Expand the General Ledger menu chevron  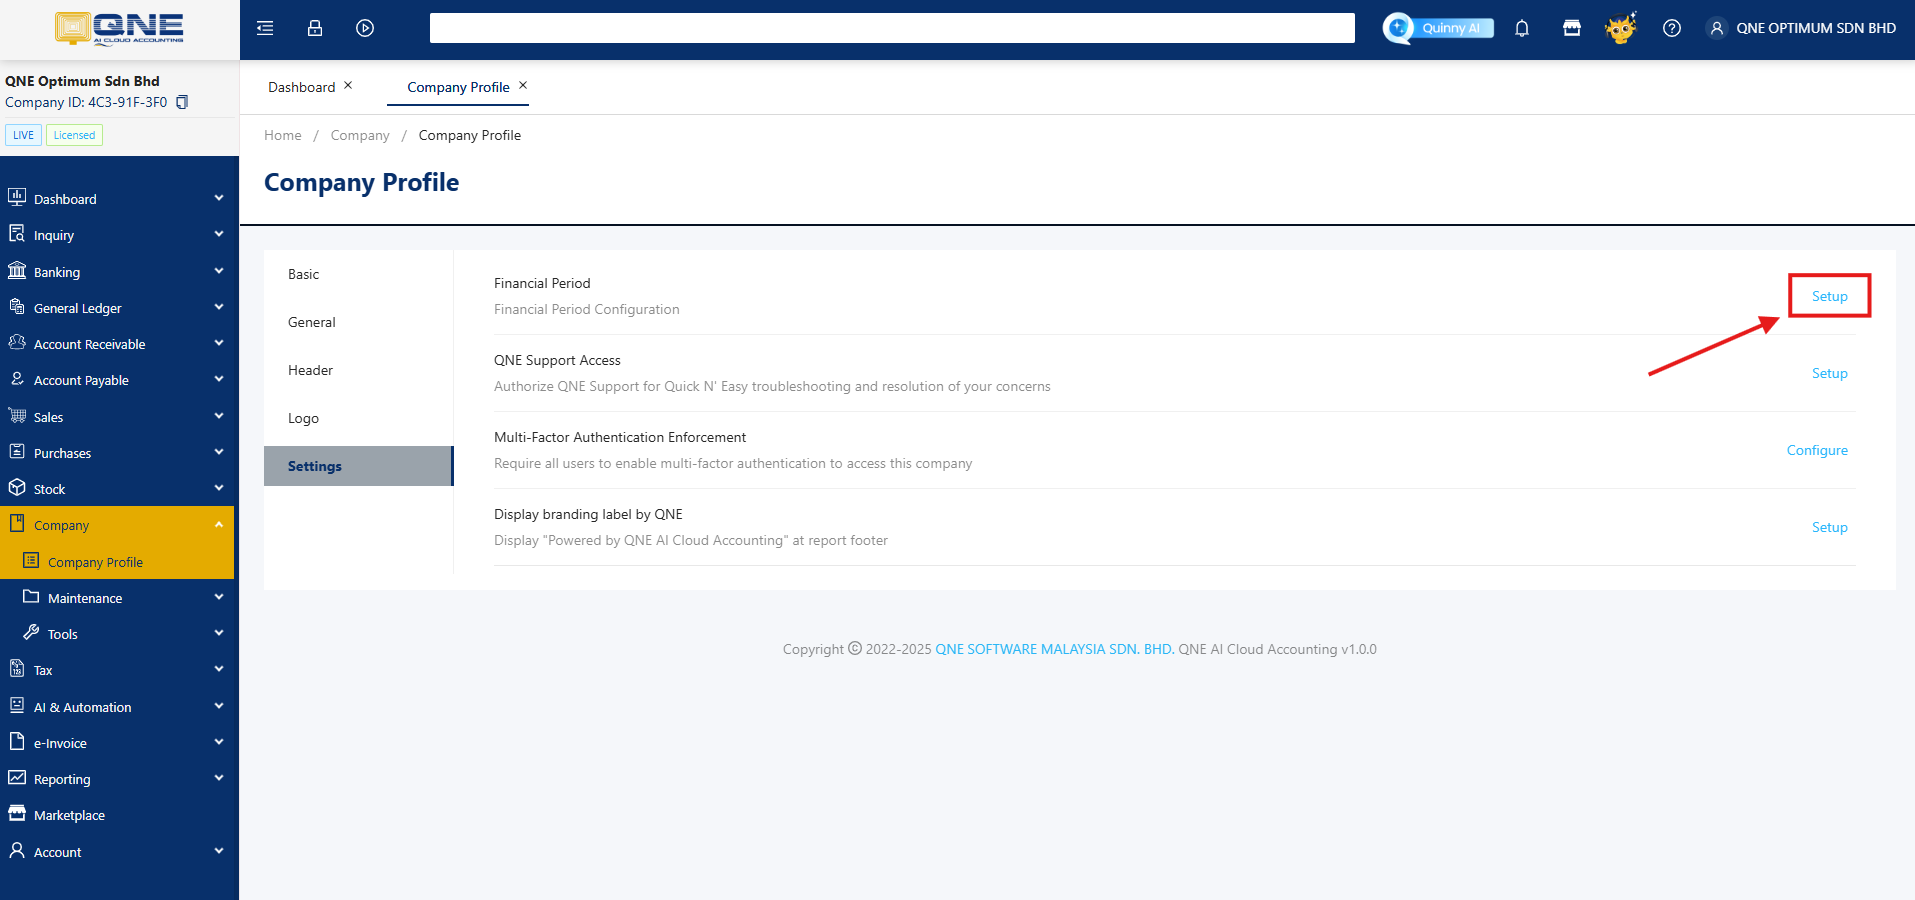219,307
